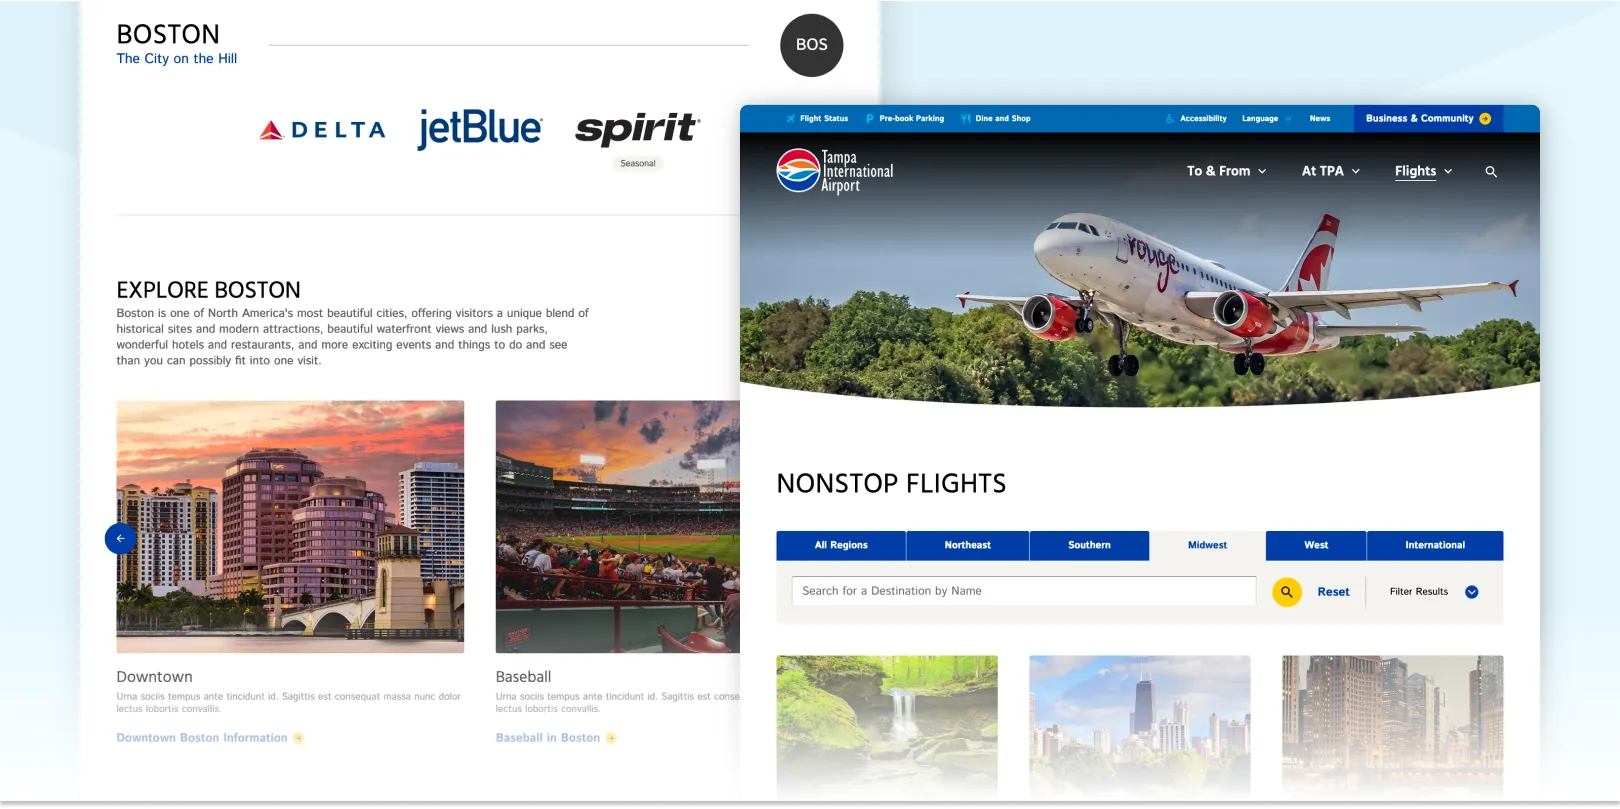Expand the Filter Results dropdown
1620x809 pixels.
1434,592
